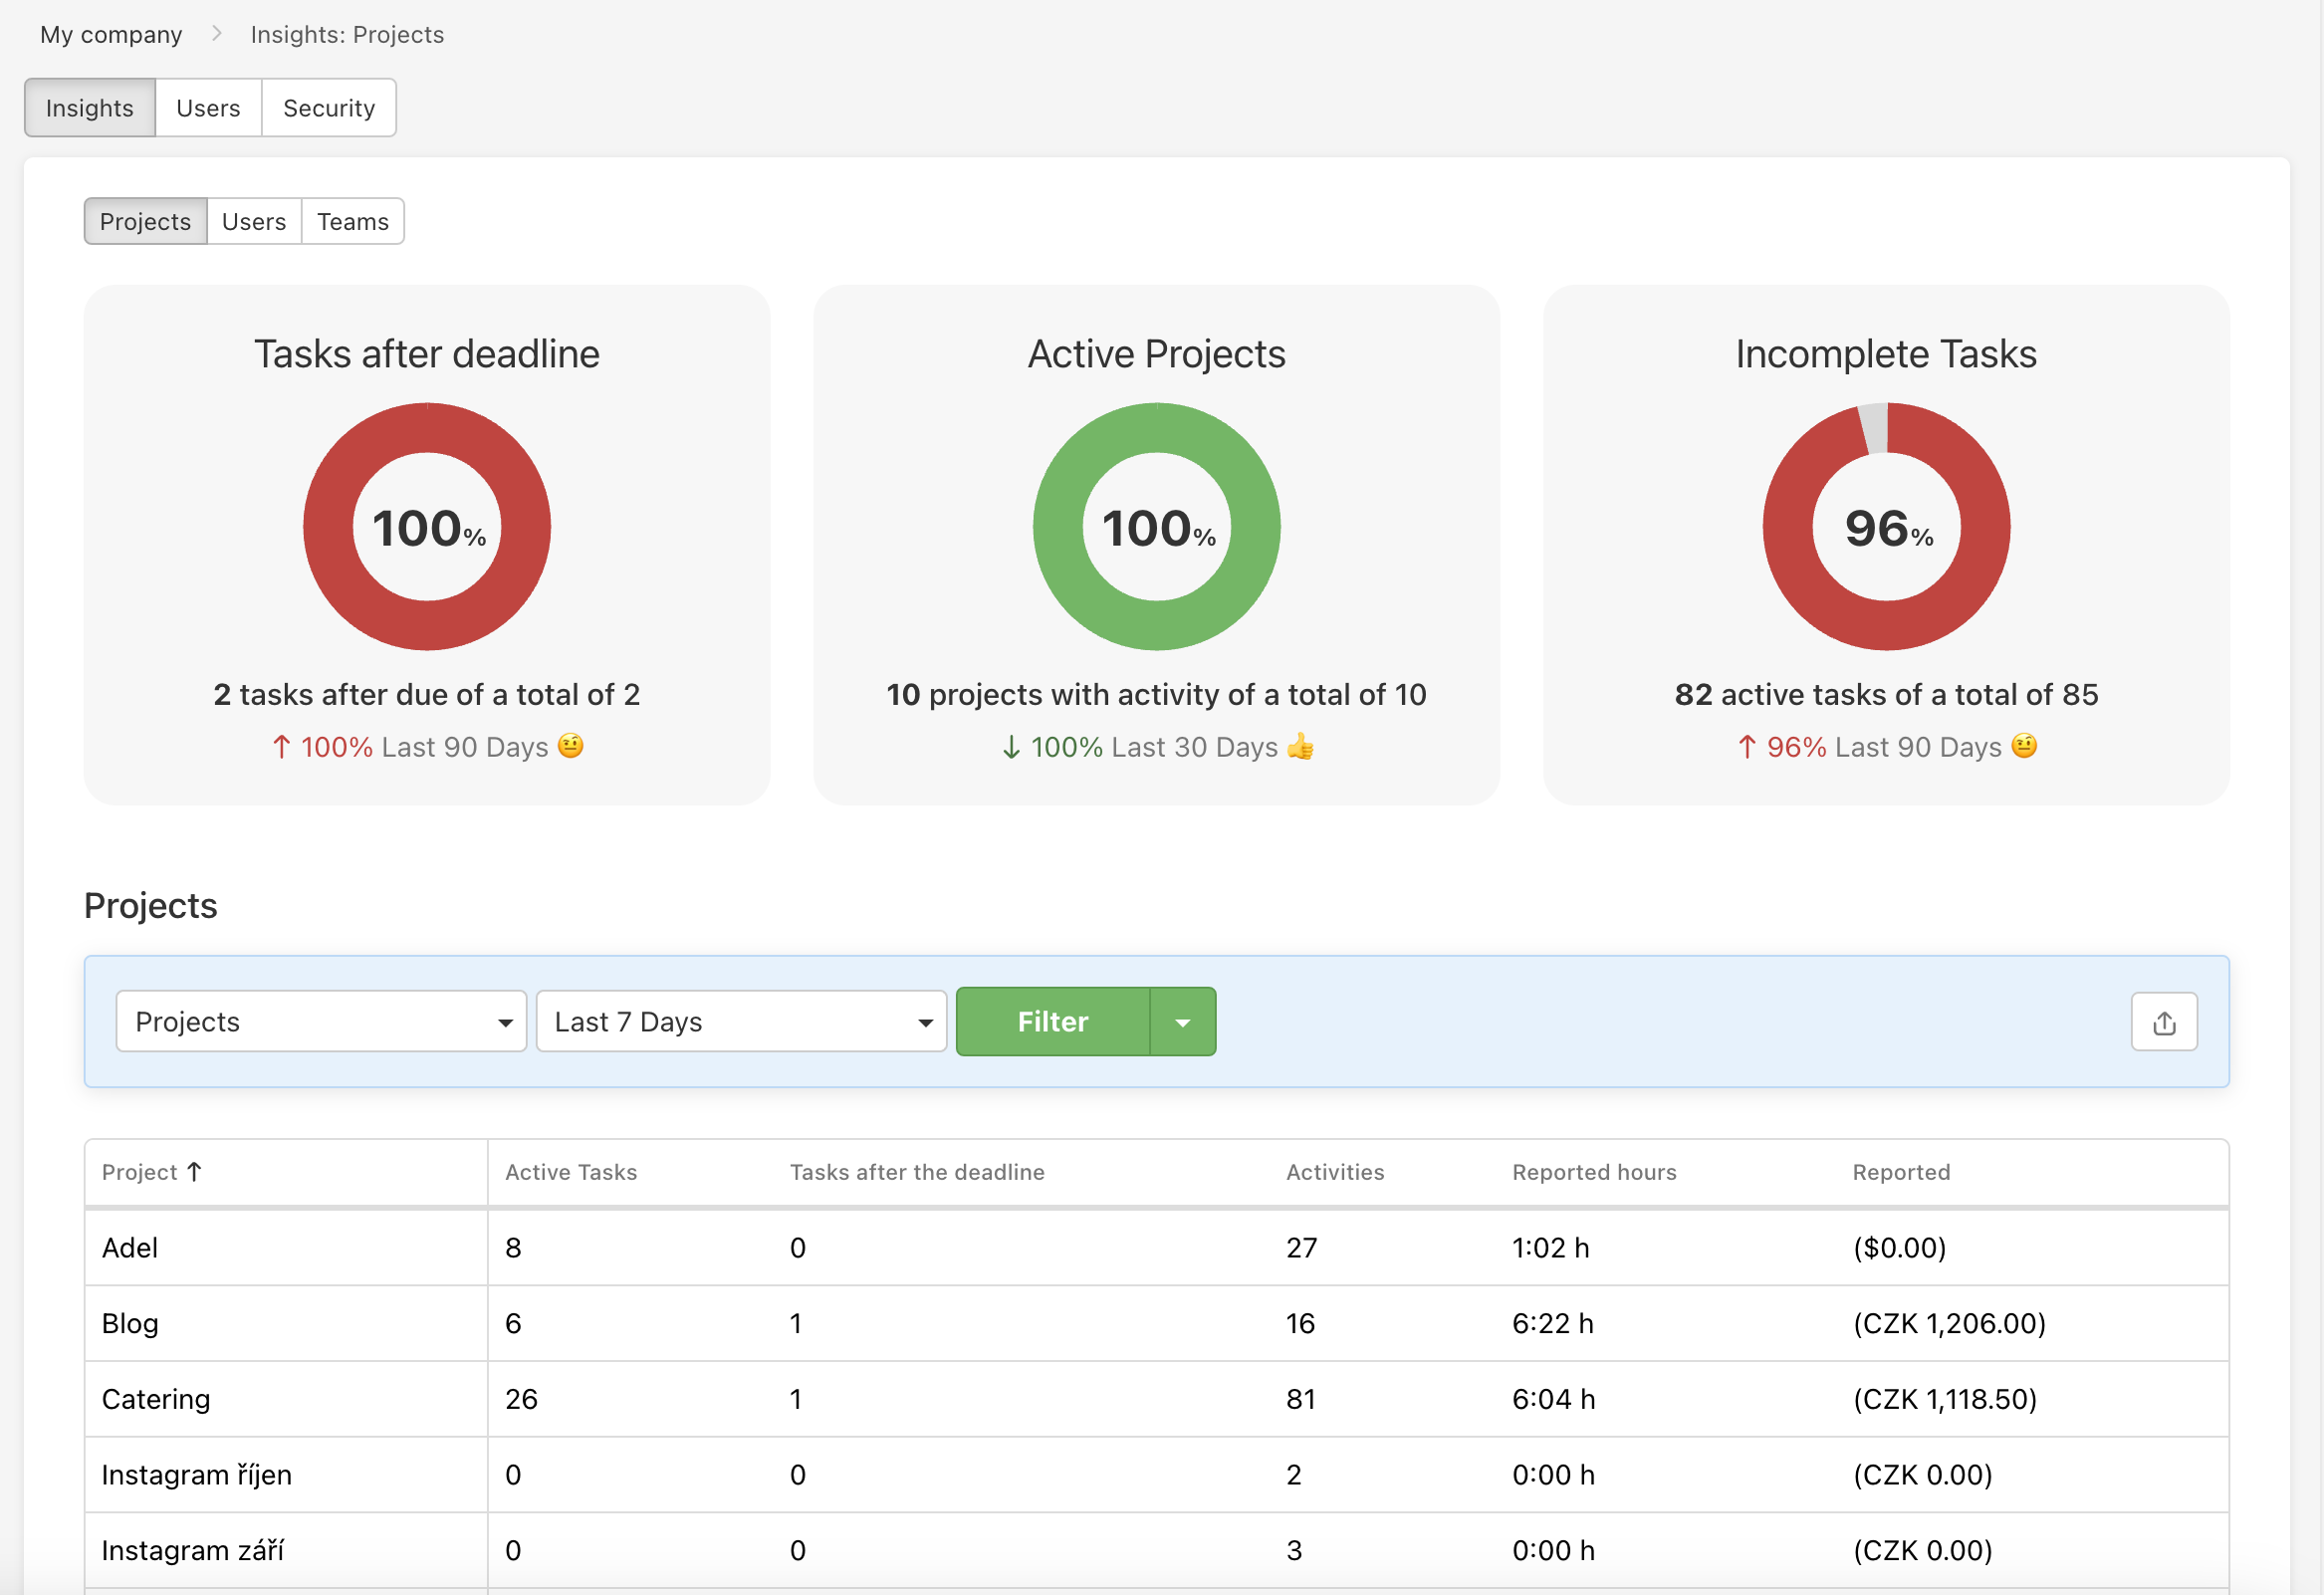
Task: Expand the Filter button split dropdown arrow
Action: 1180,1021
